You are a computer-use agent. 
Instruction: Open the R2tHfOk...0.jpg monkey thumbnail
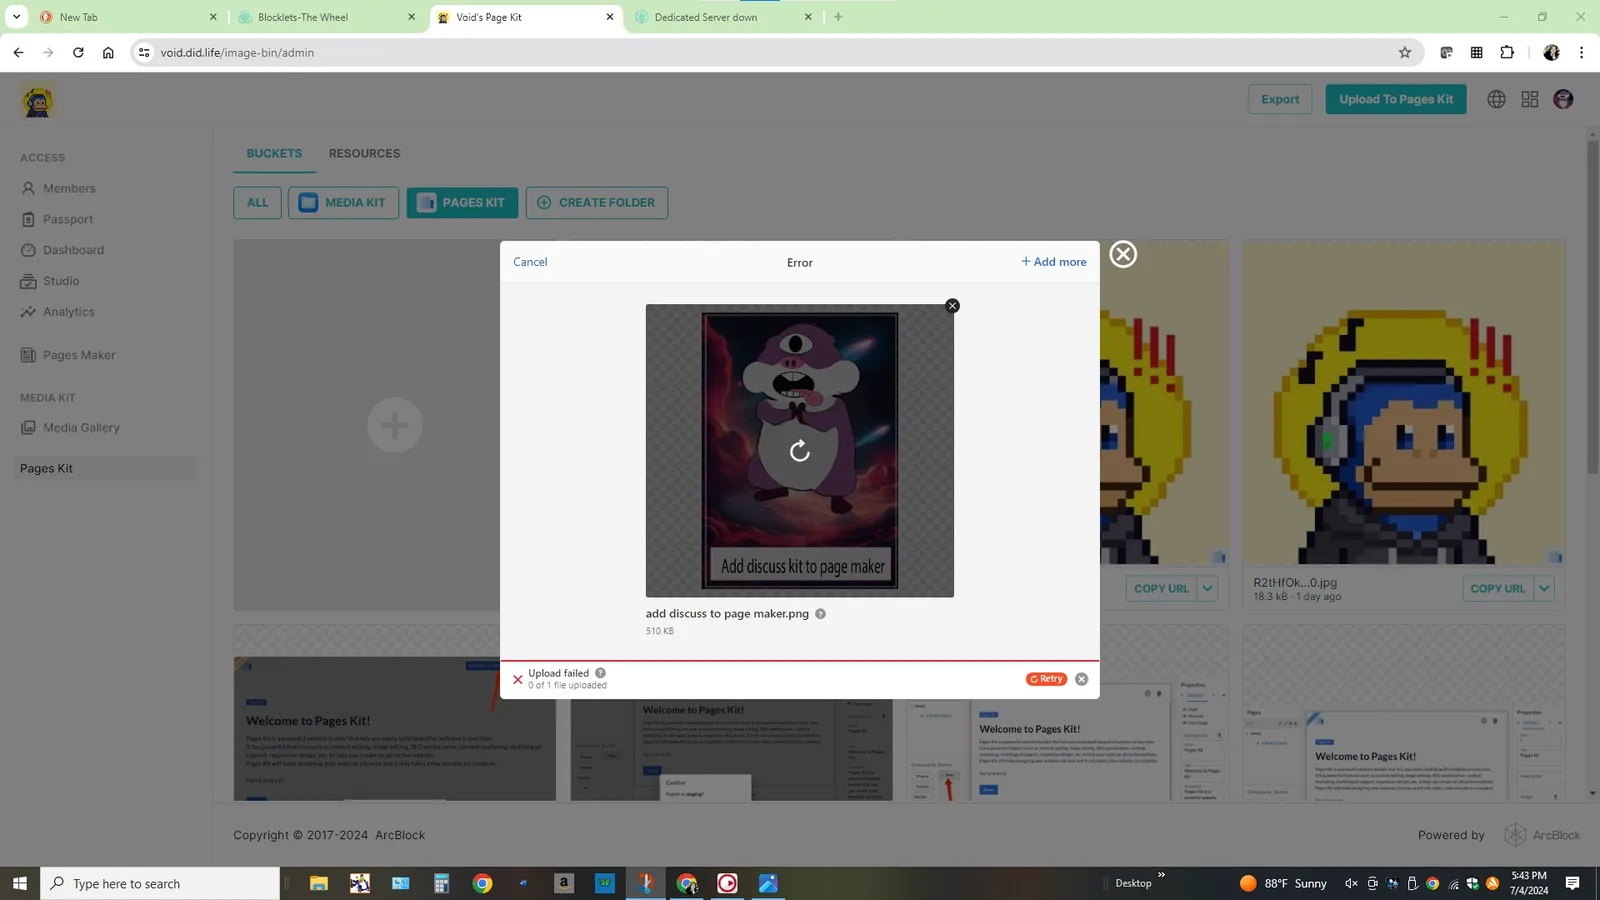tap(1403, 403)
